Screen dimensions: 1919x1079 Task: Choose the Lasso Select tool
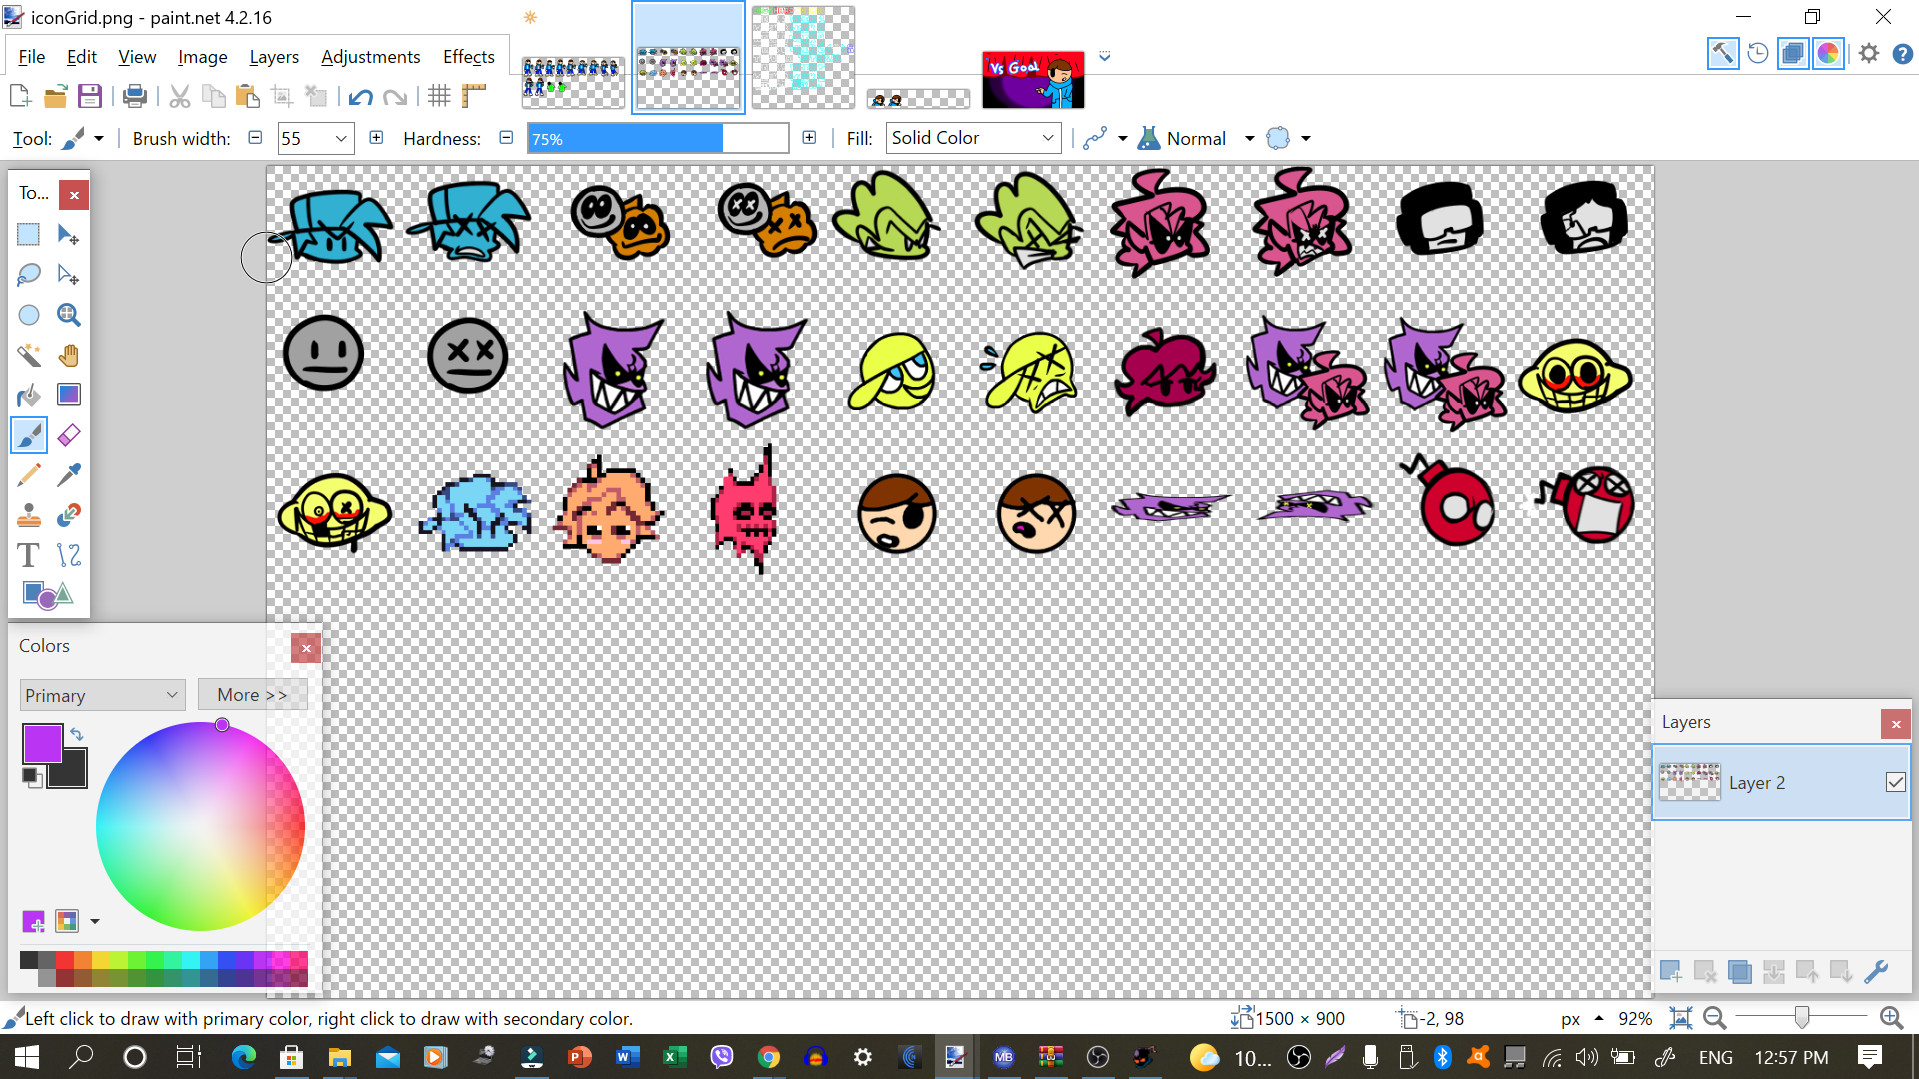coord(28,275)
